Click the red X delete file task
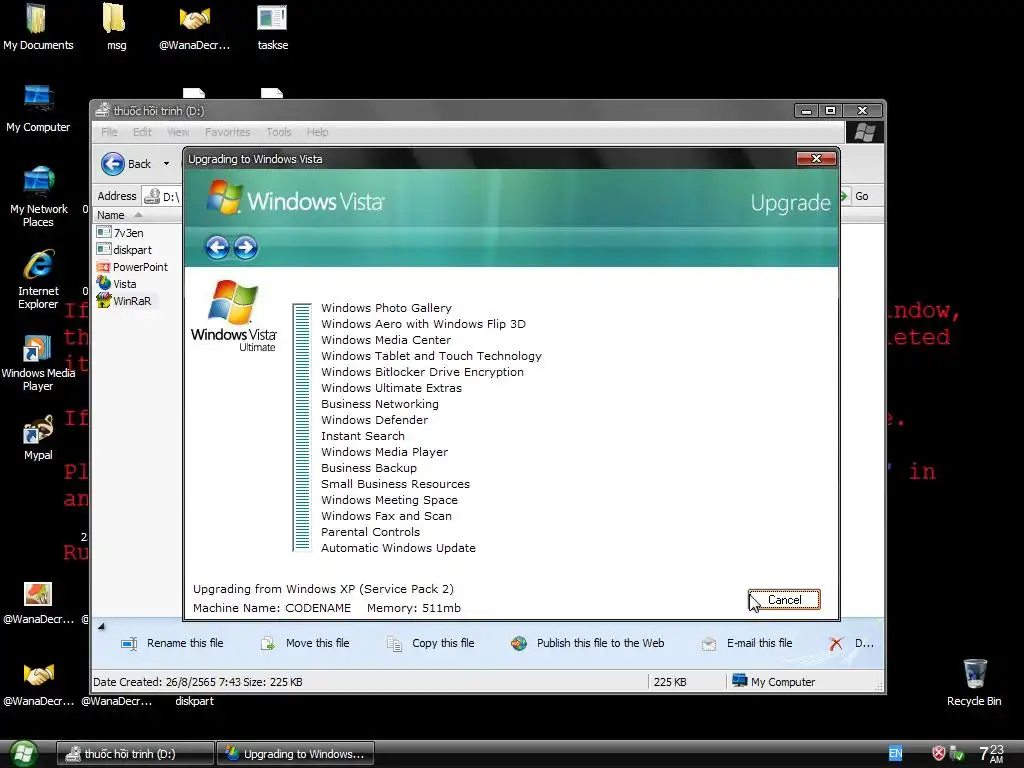This screenshot has height=768, width=1024. click(836, 643)
